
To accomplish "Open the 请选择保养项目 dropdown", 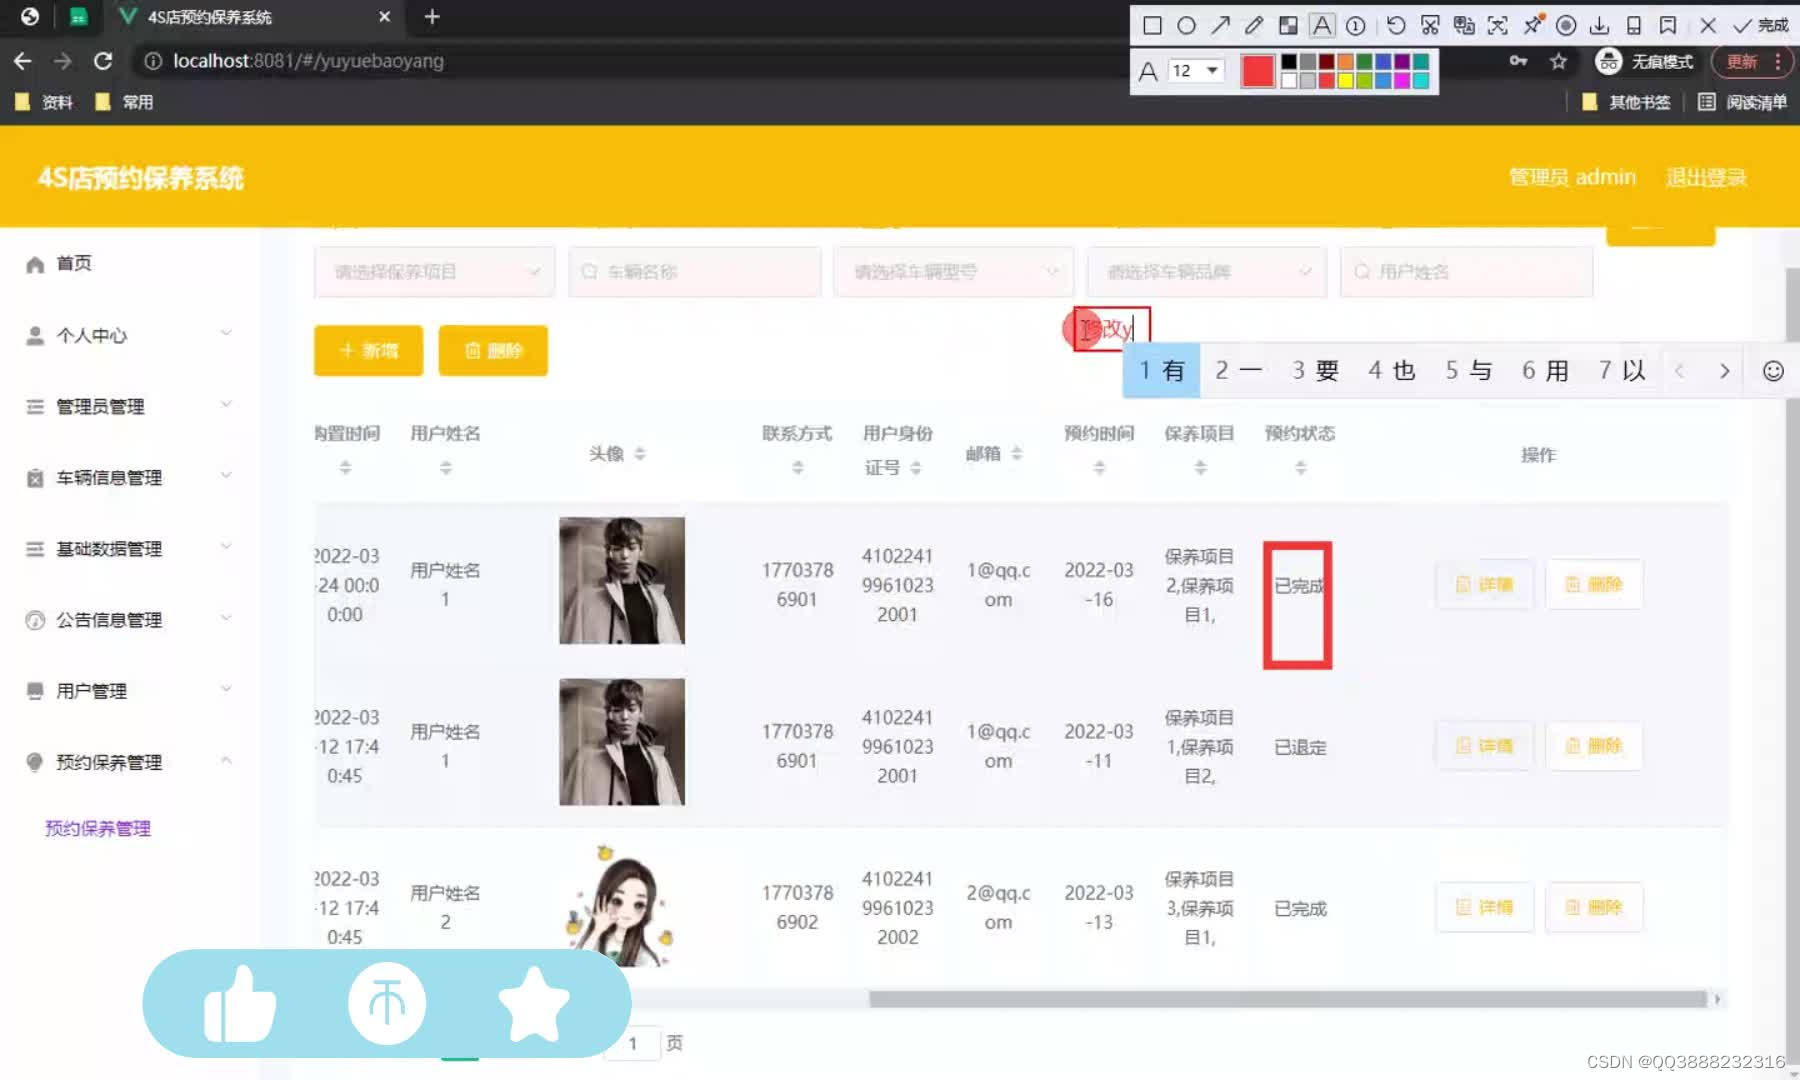I will click(434, 271).
